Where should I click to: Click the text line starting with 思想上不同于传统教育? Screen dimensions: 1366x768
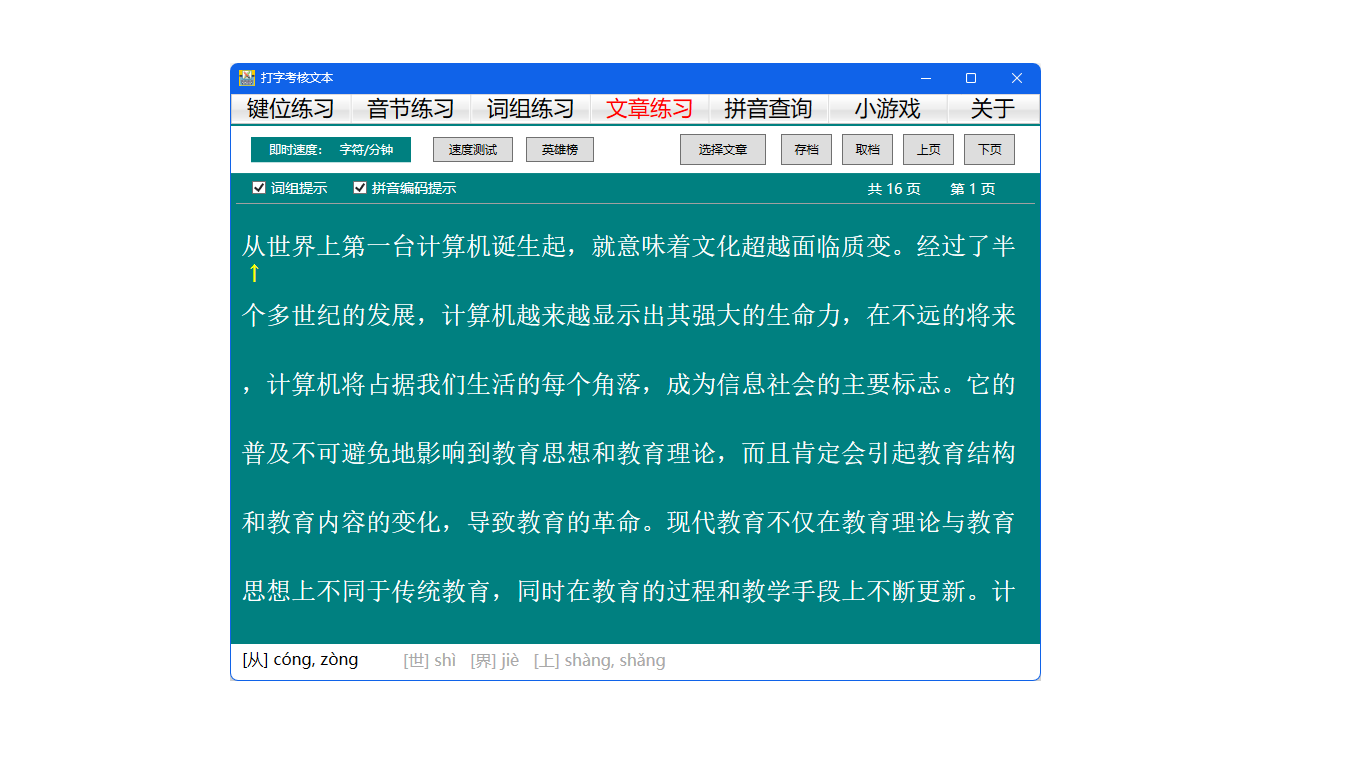629,592
